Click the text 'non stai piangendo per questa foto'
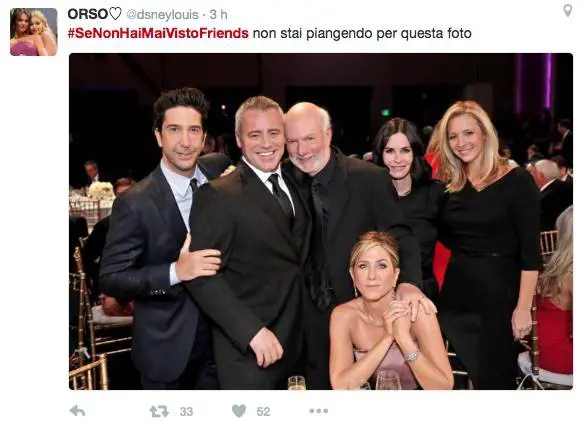Screen dimensions: 584x429 click(362, 34)
